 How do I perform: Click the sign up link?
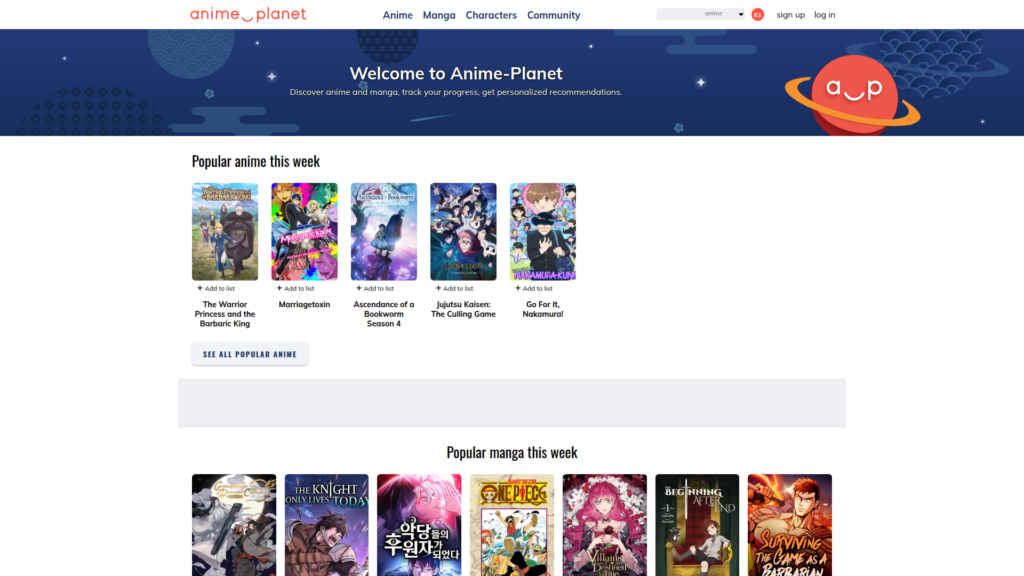(790, 15)
